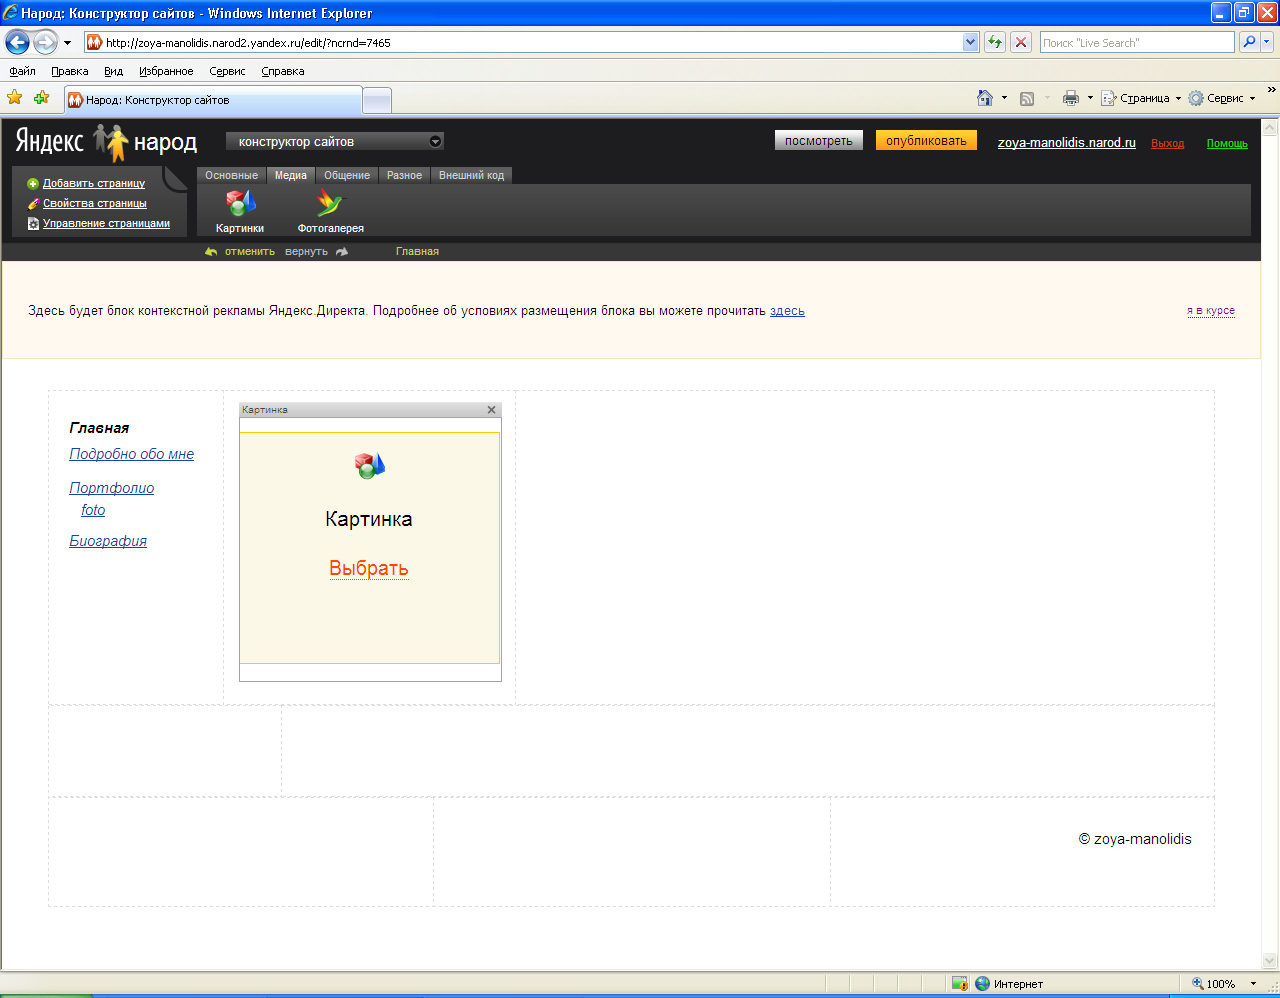
Task: Click the address bar URL field
Action: (522, 42)
